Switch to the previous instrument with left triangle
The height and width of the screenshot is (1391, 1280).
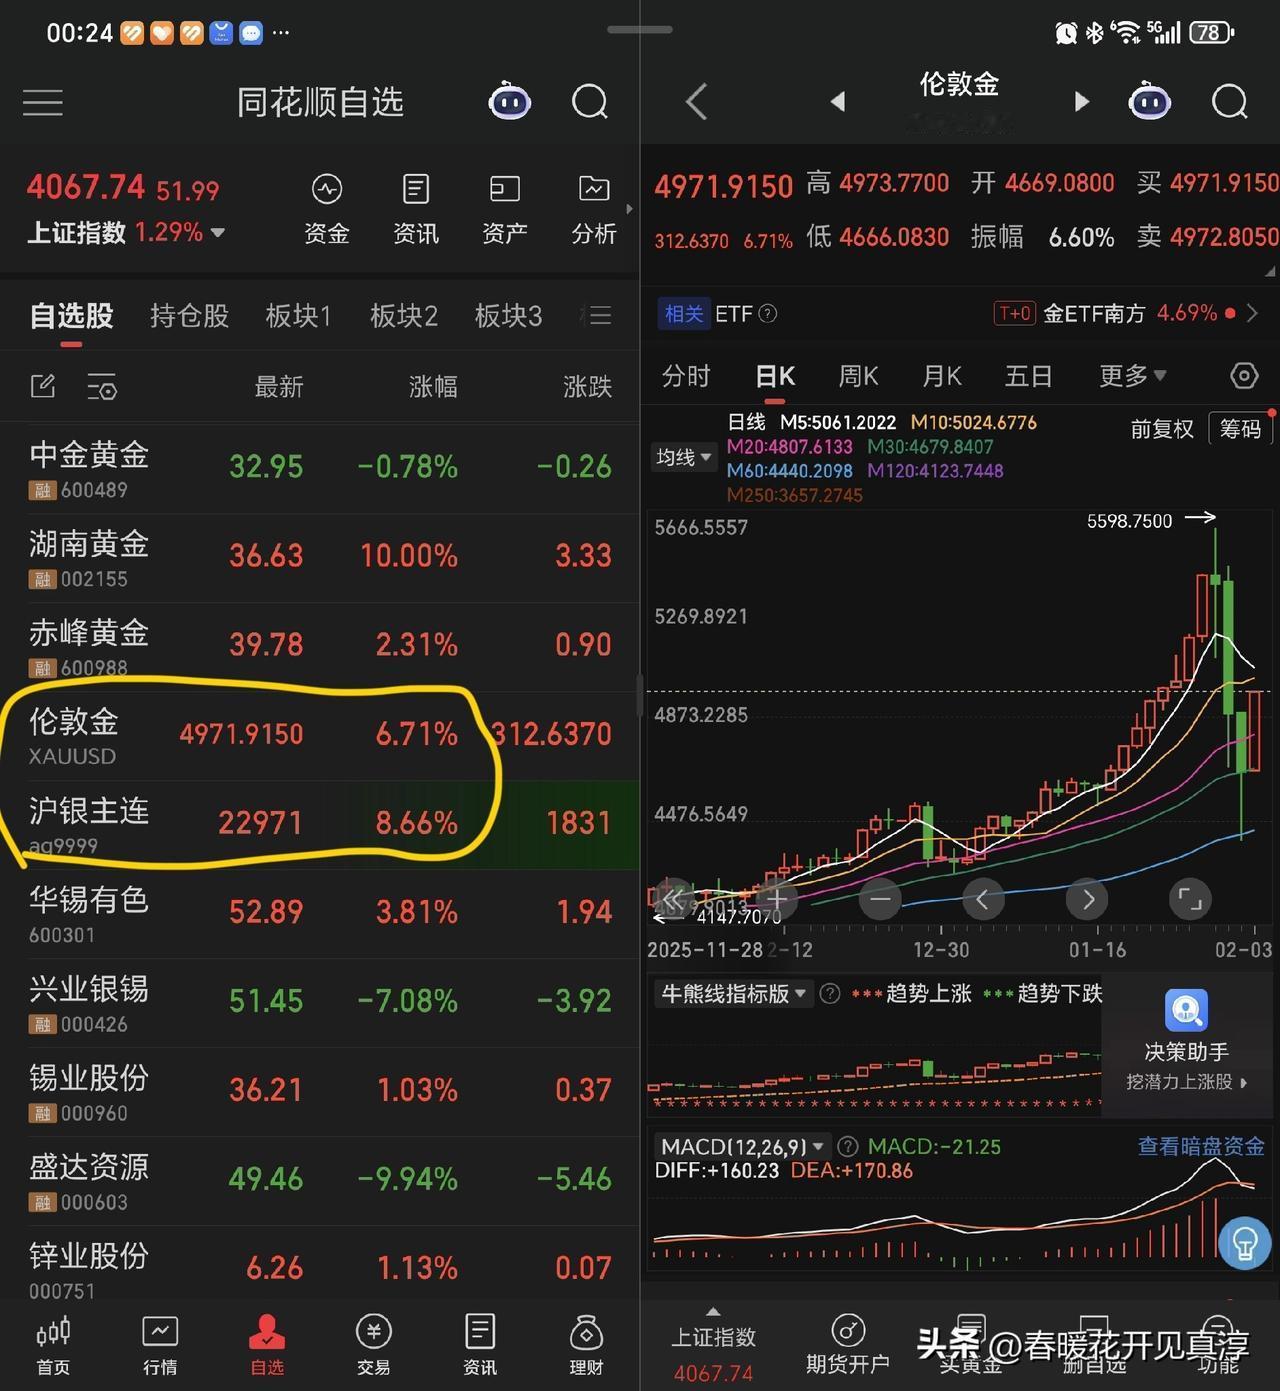coord(838,101)
